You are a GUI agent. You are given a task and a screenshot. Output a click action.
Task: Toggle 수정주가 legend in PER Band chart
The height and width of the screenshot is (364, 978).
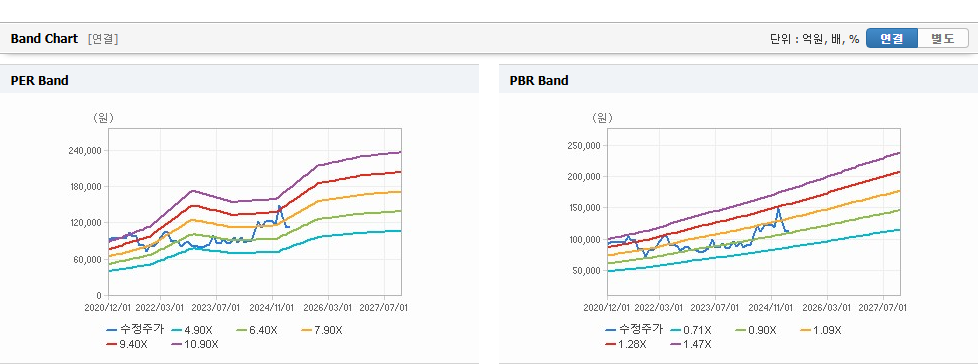135,330
